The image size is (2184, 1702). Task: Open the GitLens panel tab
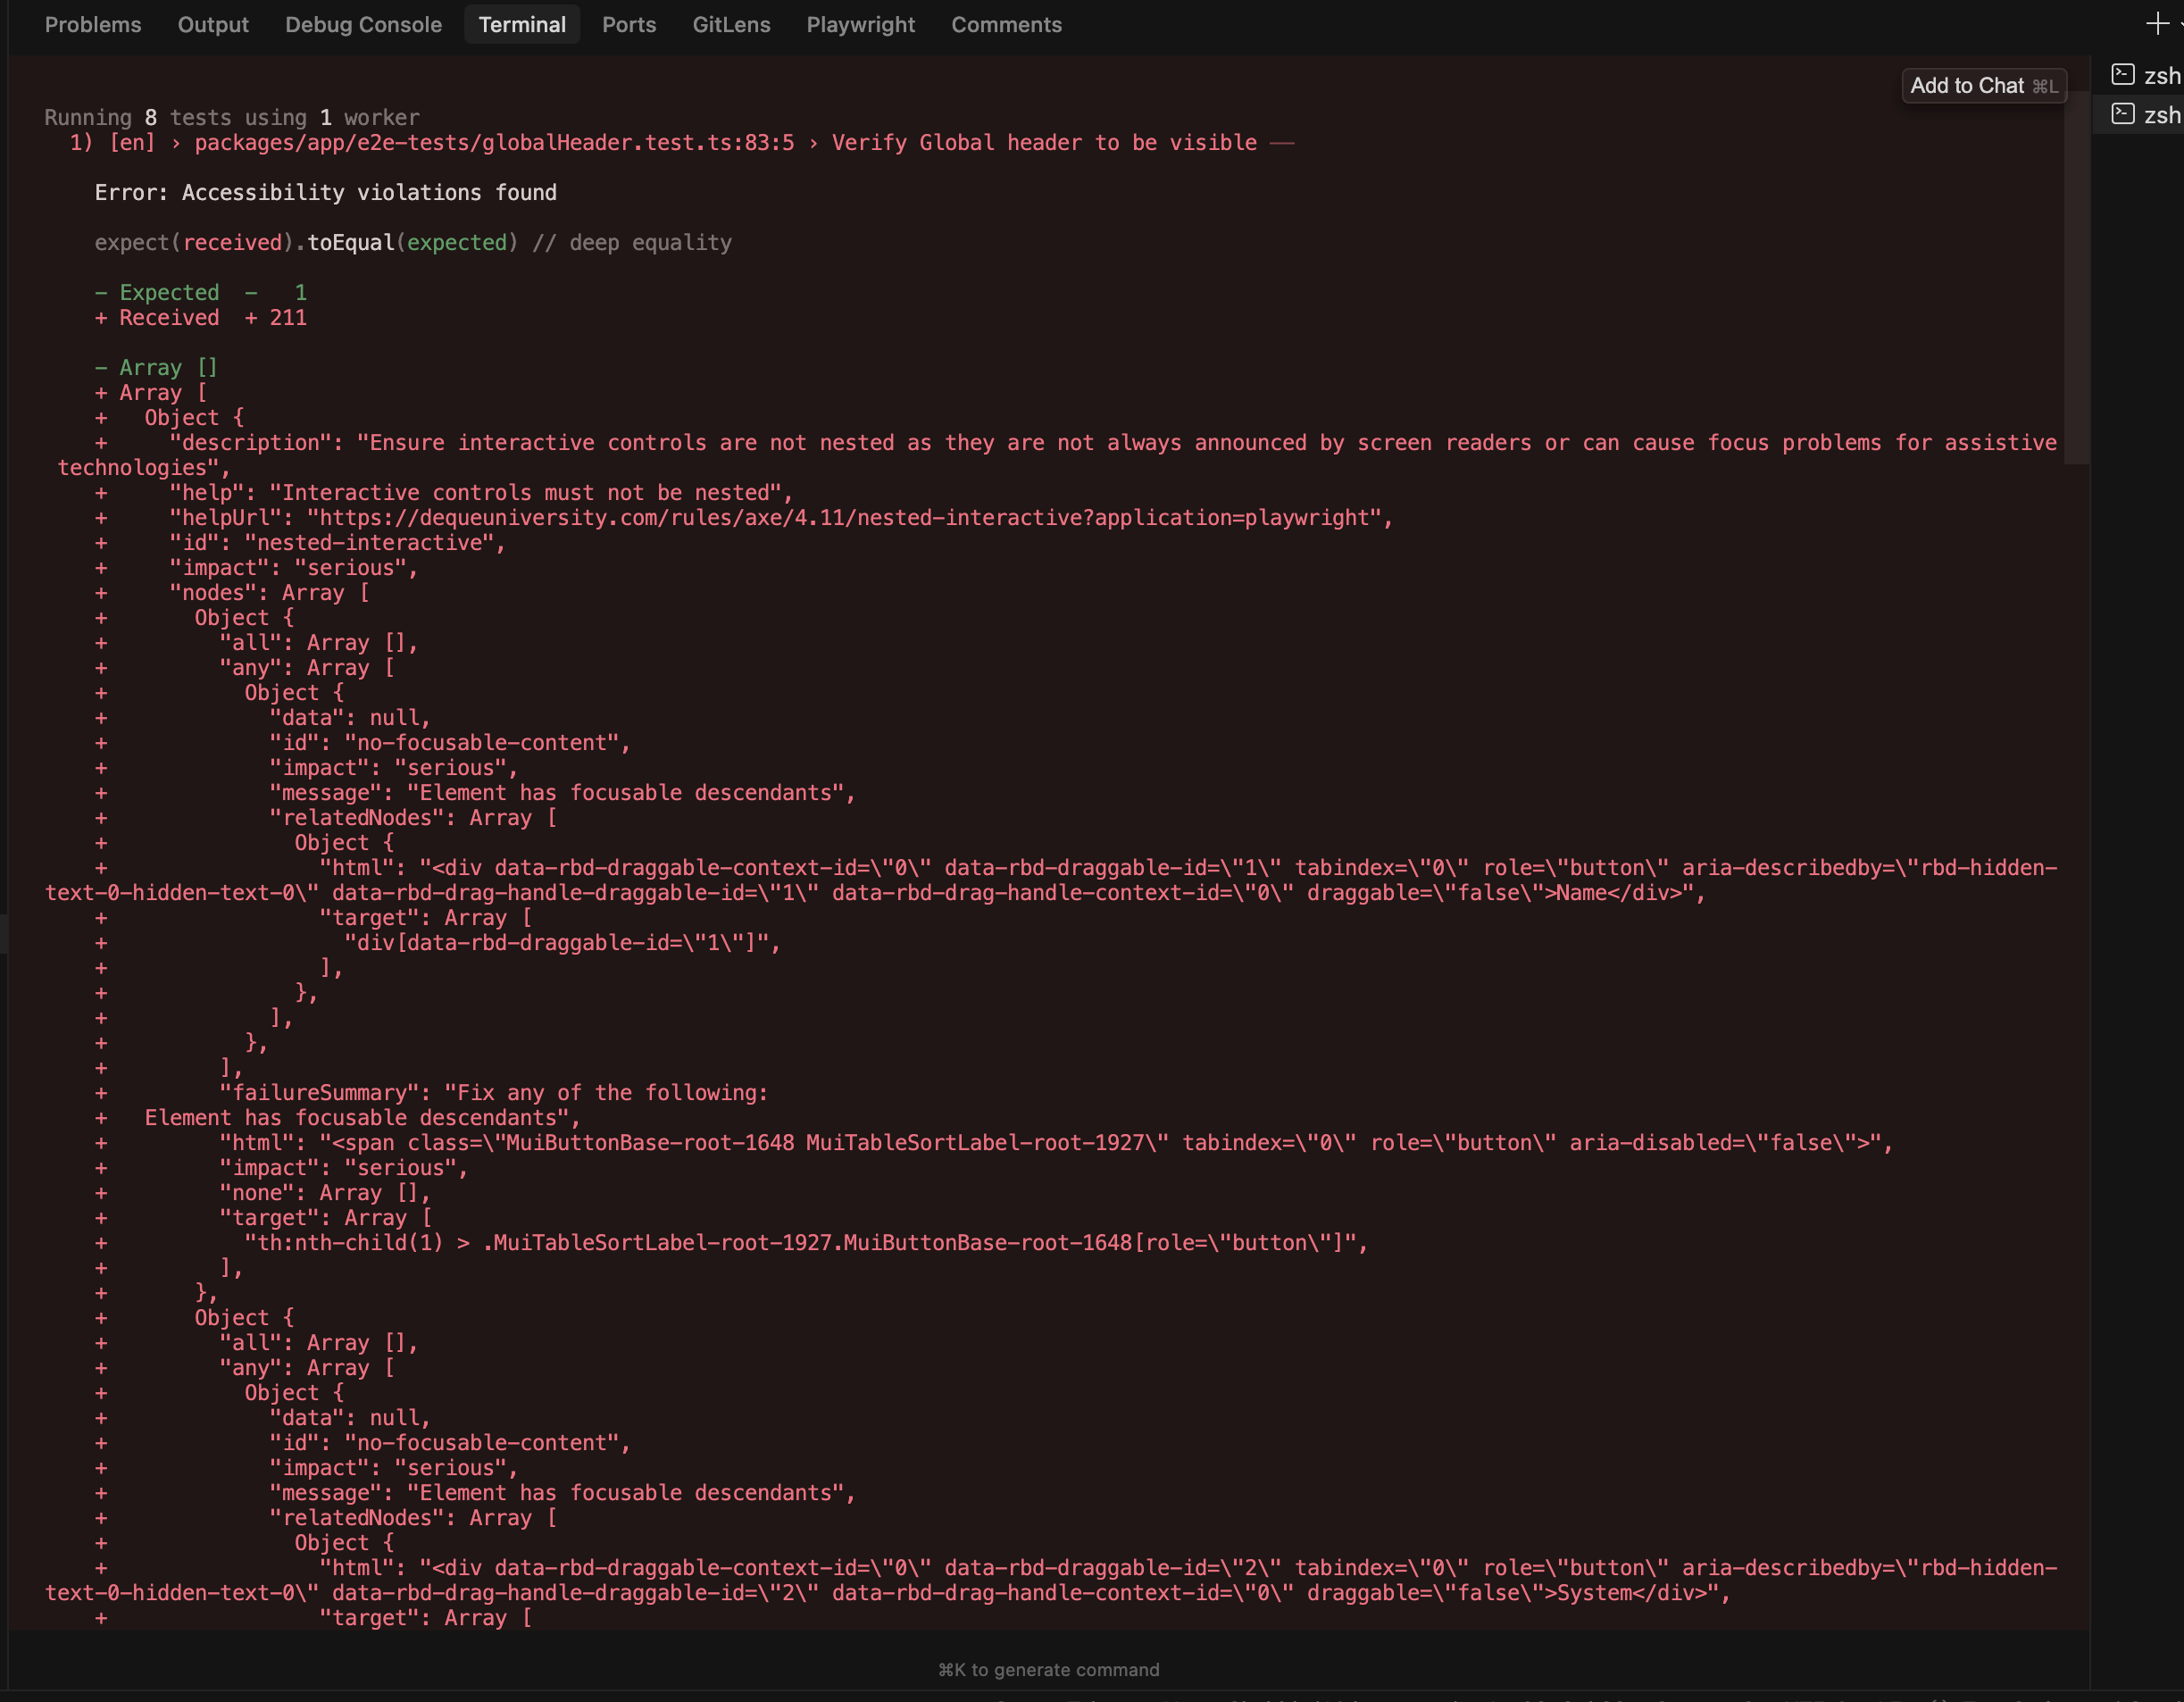pyautogui.click(x=731, y=25)
